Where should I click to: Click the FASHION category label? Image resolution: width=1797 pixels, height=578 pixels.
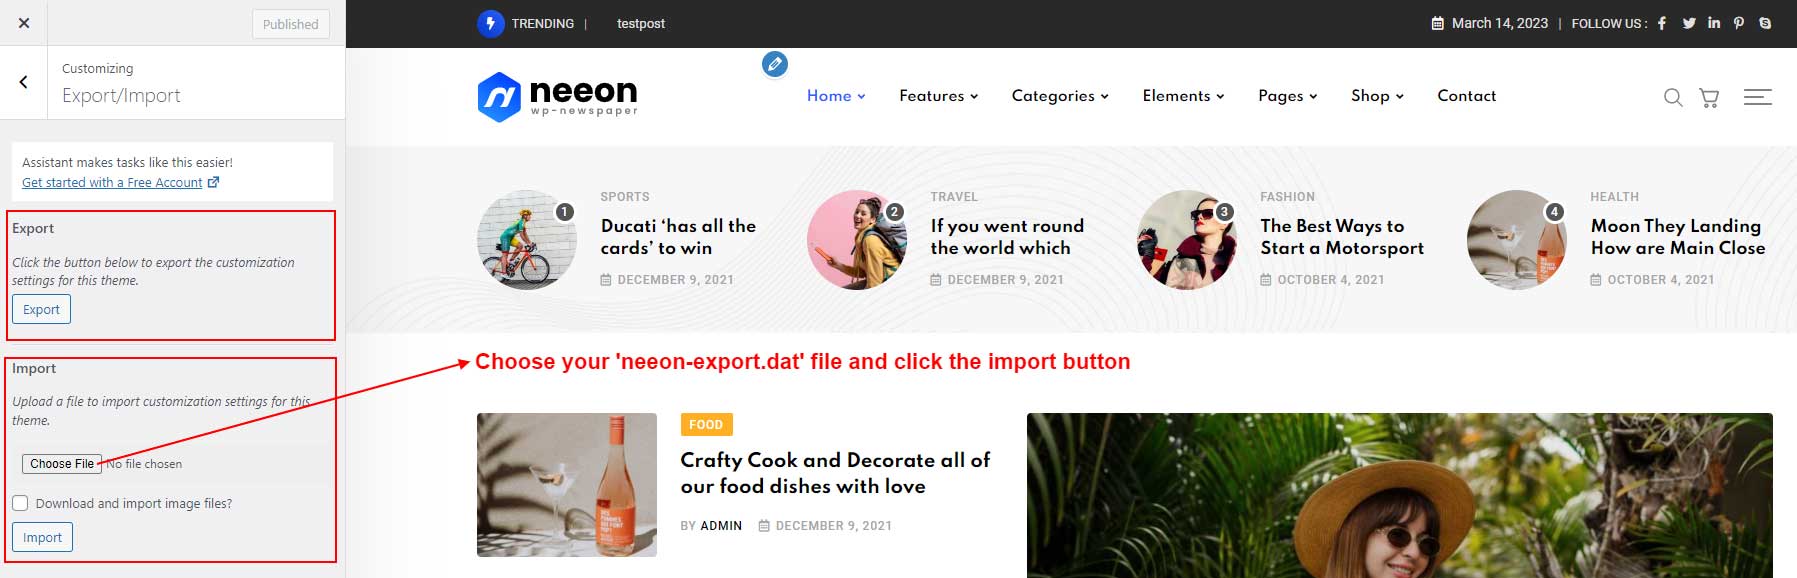click(x=1288, y=197)
